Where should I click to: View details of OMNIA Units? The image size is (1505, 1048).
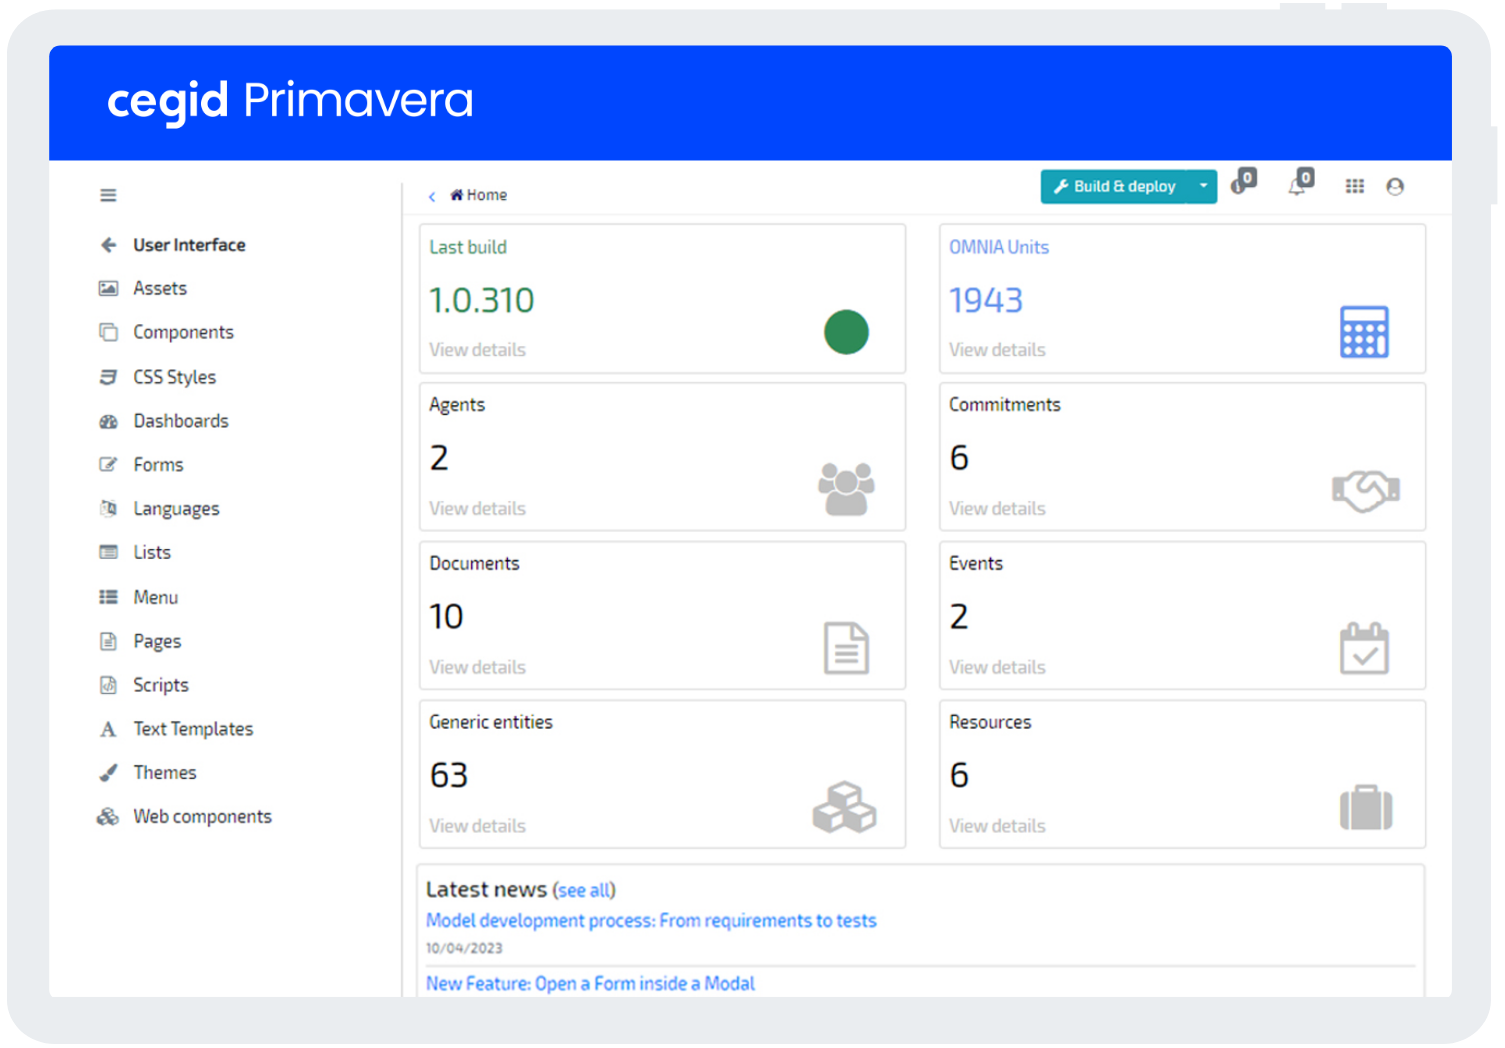coord(997,350)
